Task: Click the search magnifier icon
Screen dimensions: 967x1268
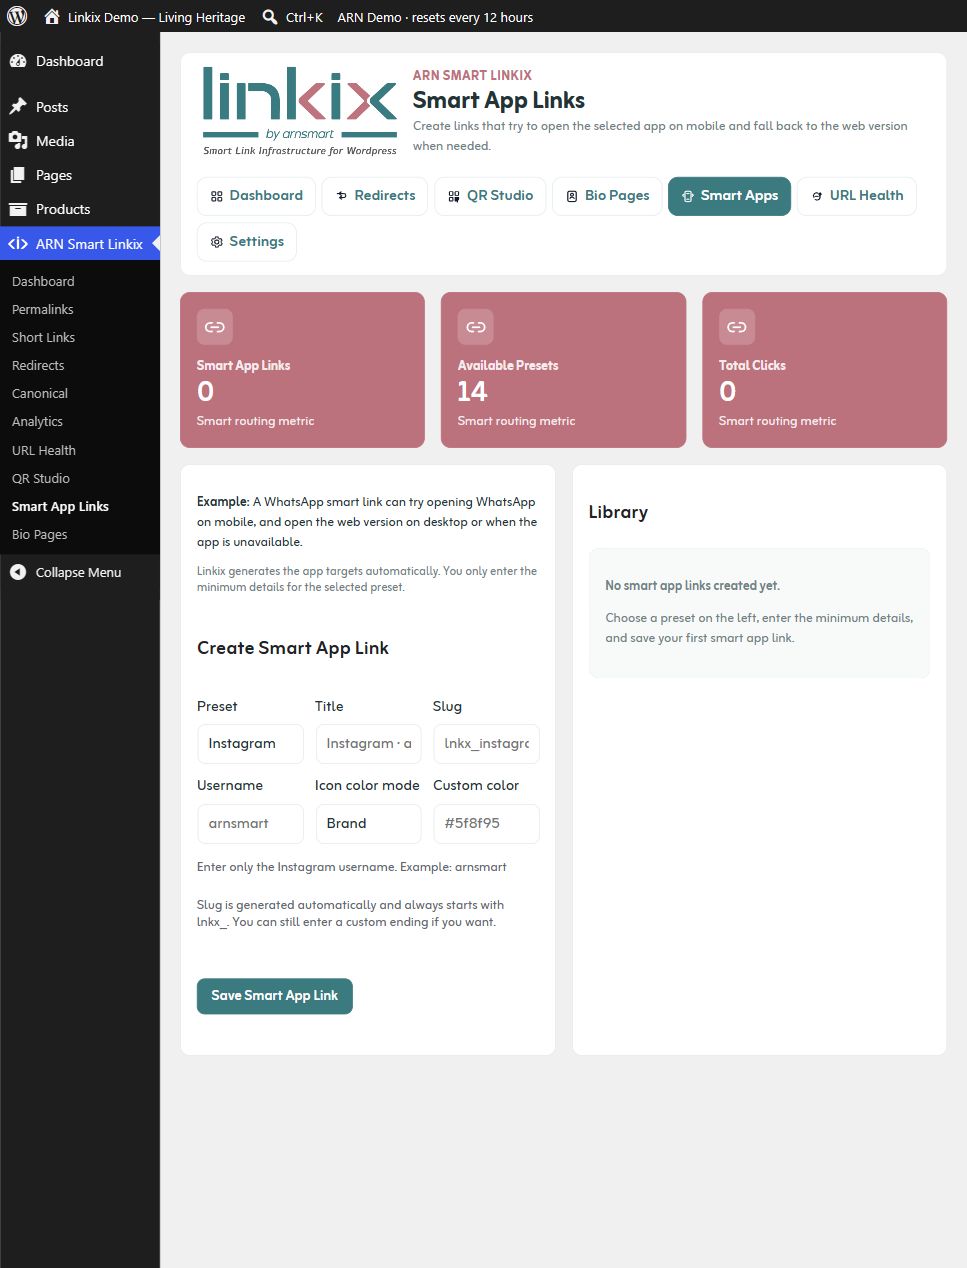Action: [x=270, y=17]
